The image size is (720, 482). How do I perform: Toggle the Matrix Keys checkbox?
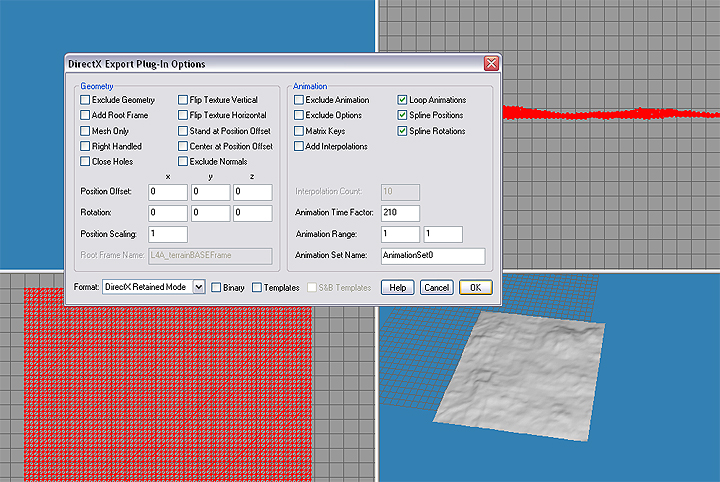[x=299, y=131]
